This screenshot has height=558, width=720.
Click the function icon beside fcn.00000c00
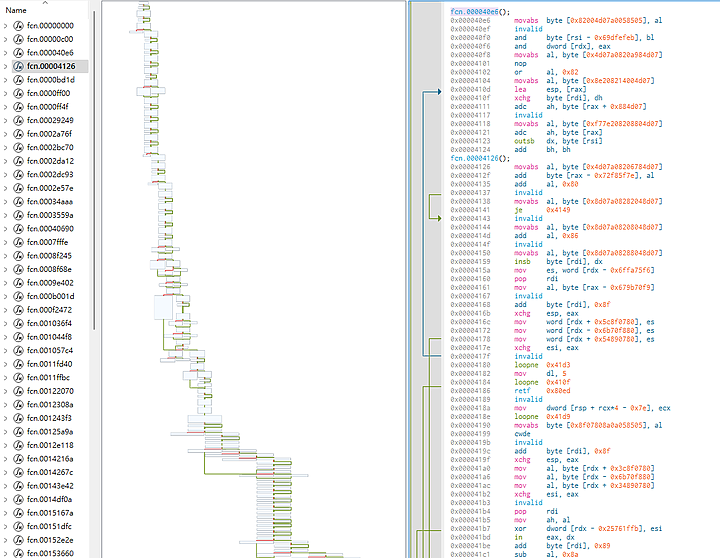pyautogui.click(x=18, y=39)
